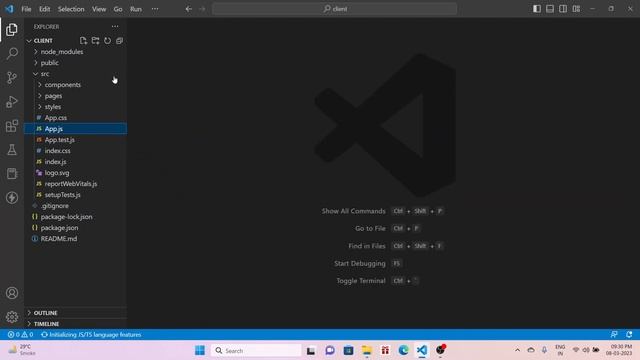Image resolution: width=640 pixels, height=360 pixels.
Task: Expand the components folder
Action: (x=76, y=85)
